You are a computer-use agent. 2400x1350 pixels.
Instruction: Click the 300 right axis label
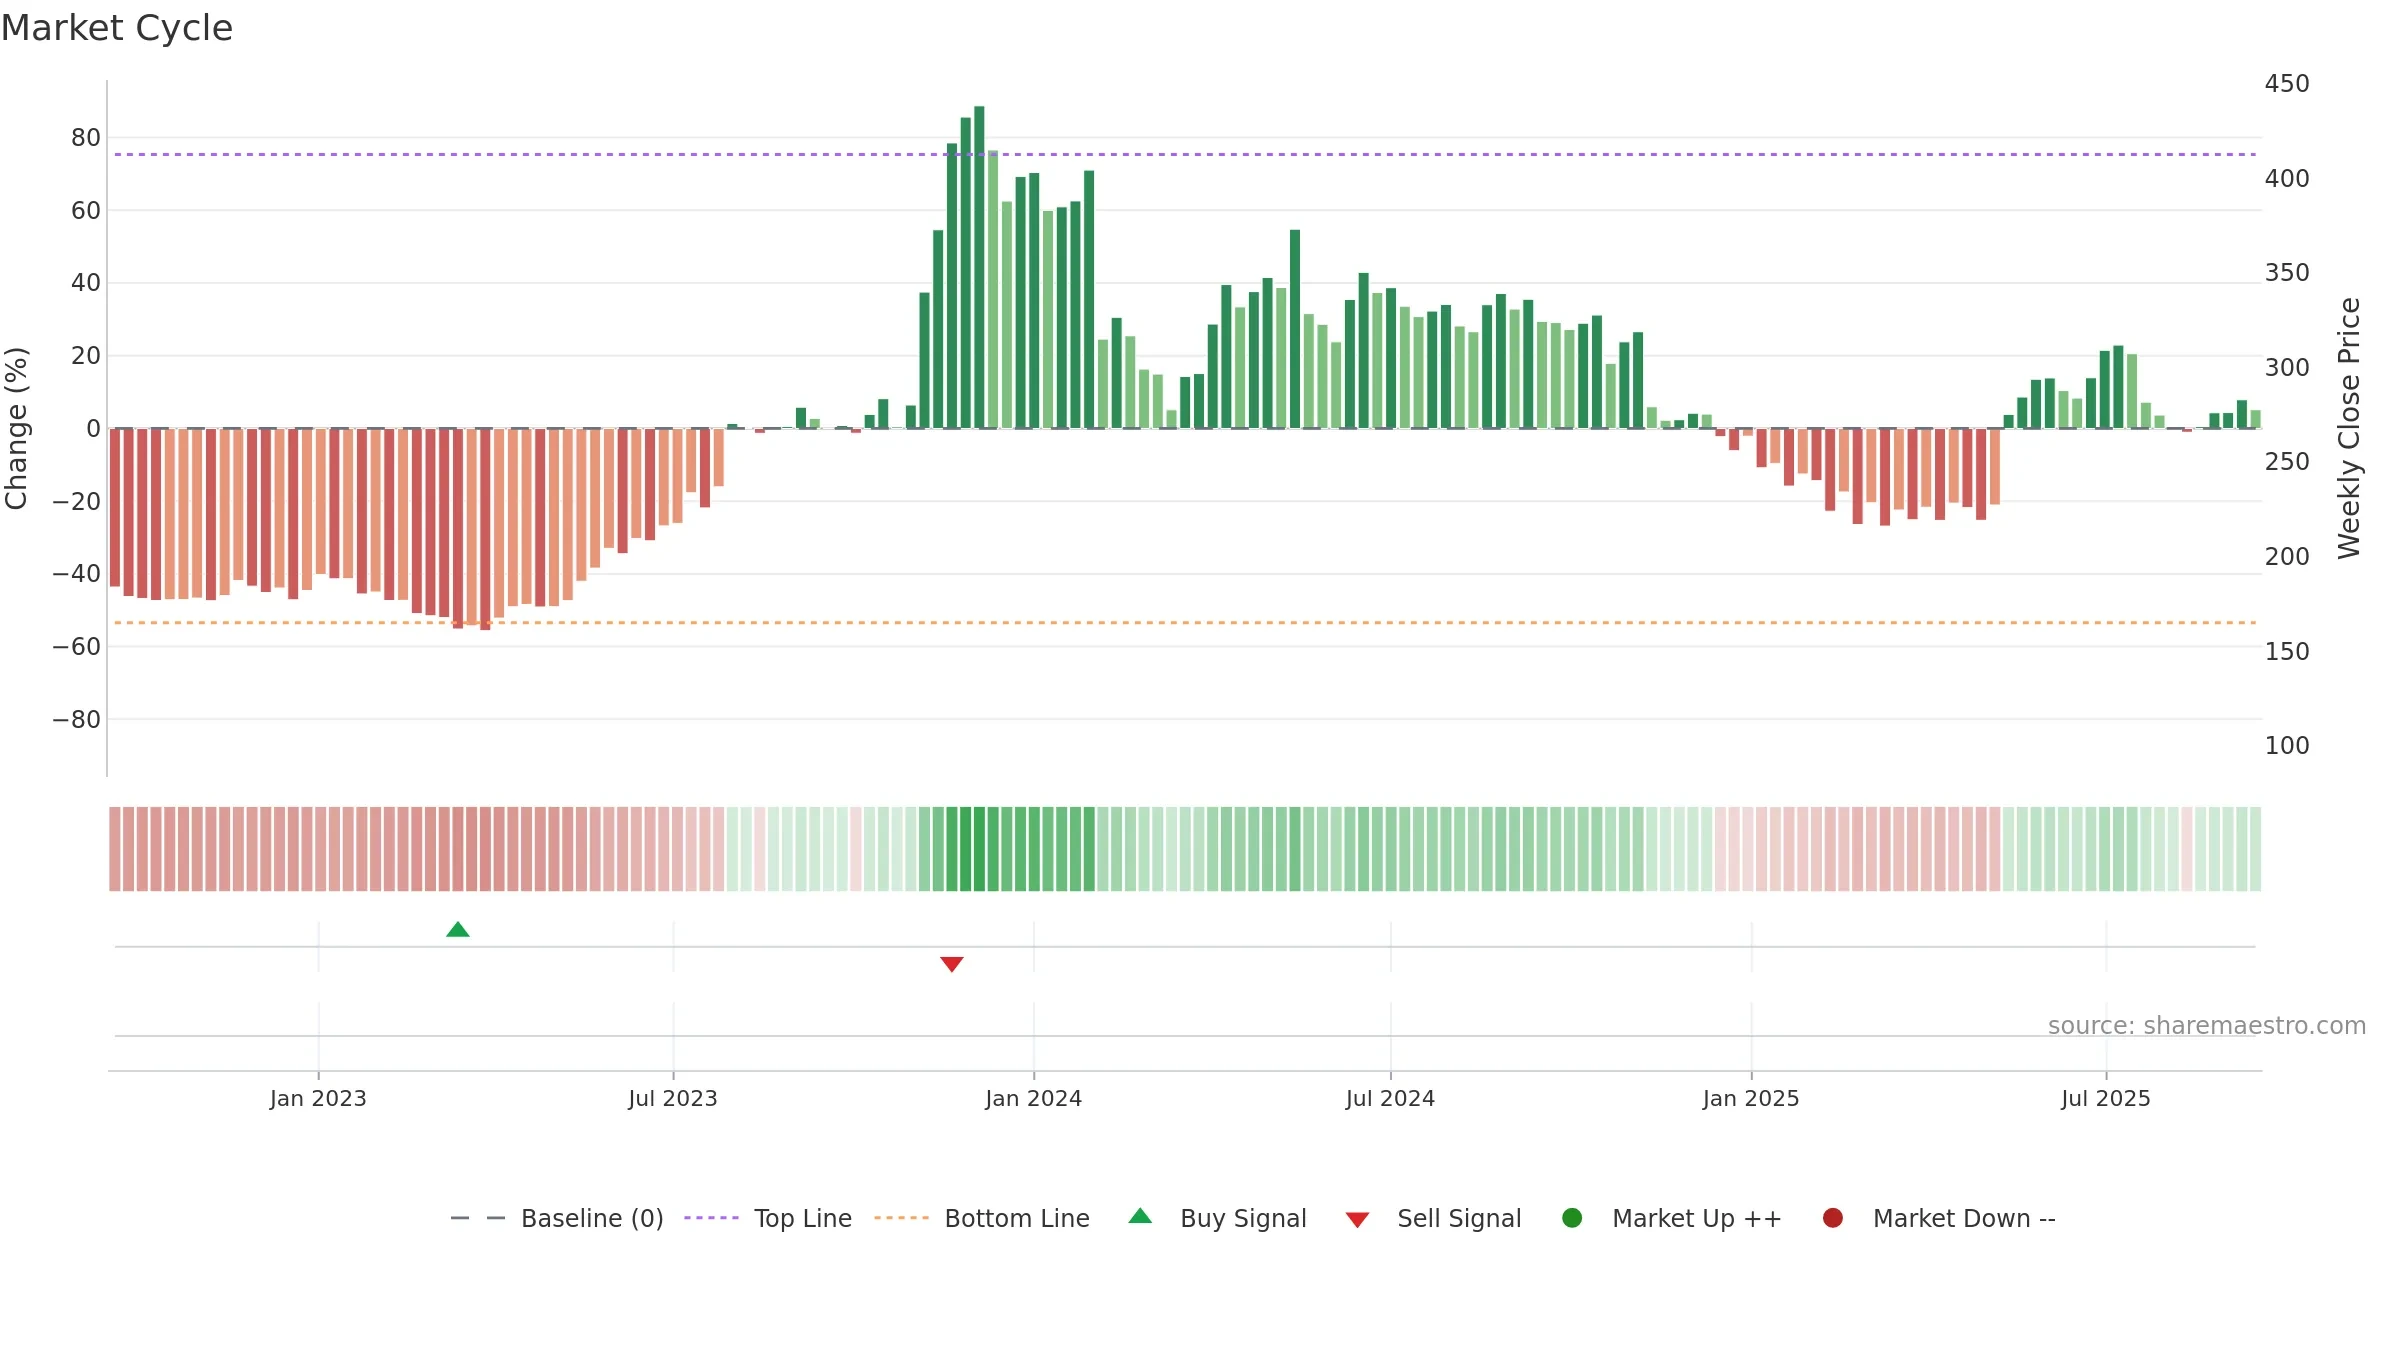click(2287, 368)
